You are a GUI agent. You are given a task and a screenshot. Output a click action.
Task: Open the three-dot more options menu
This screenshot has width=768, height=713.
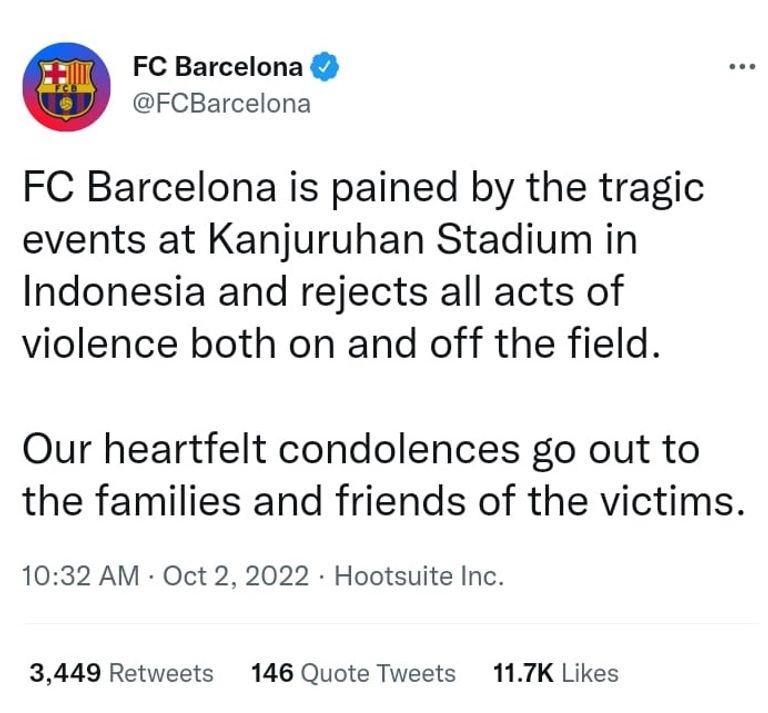(x=741, y=68)
